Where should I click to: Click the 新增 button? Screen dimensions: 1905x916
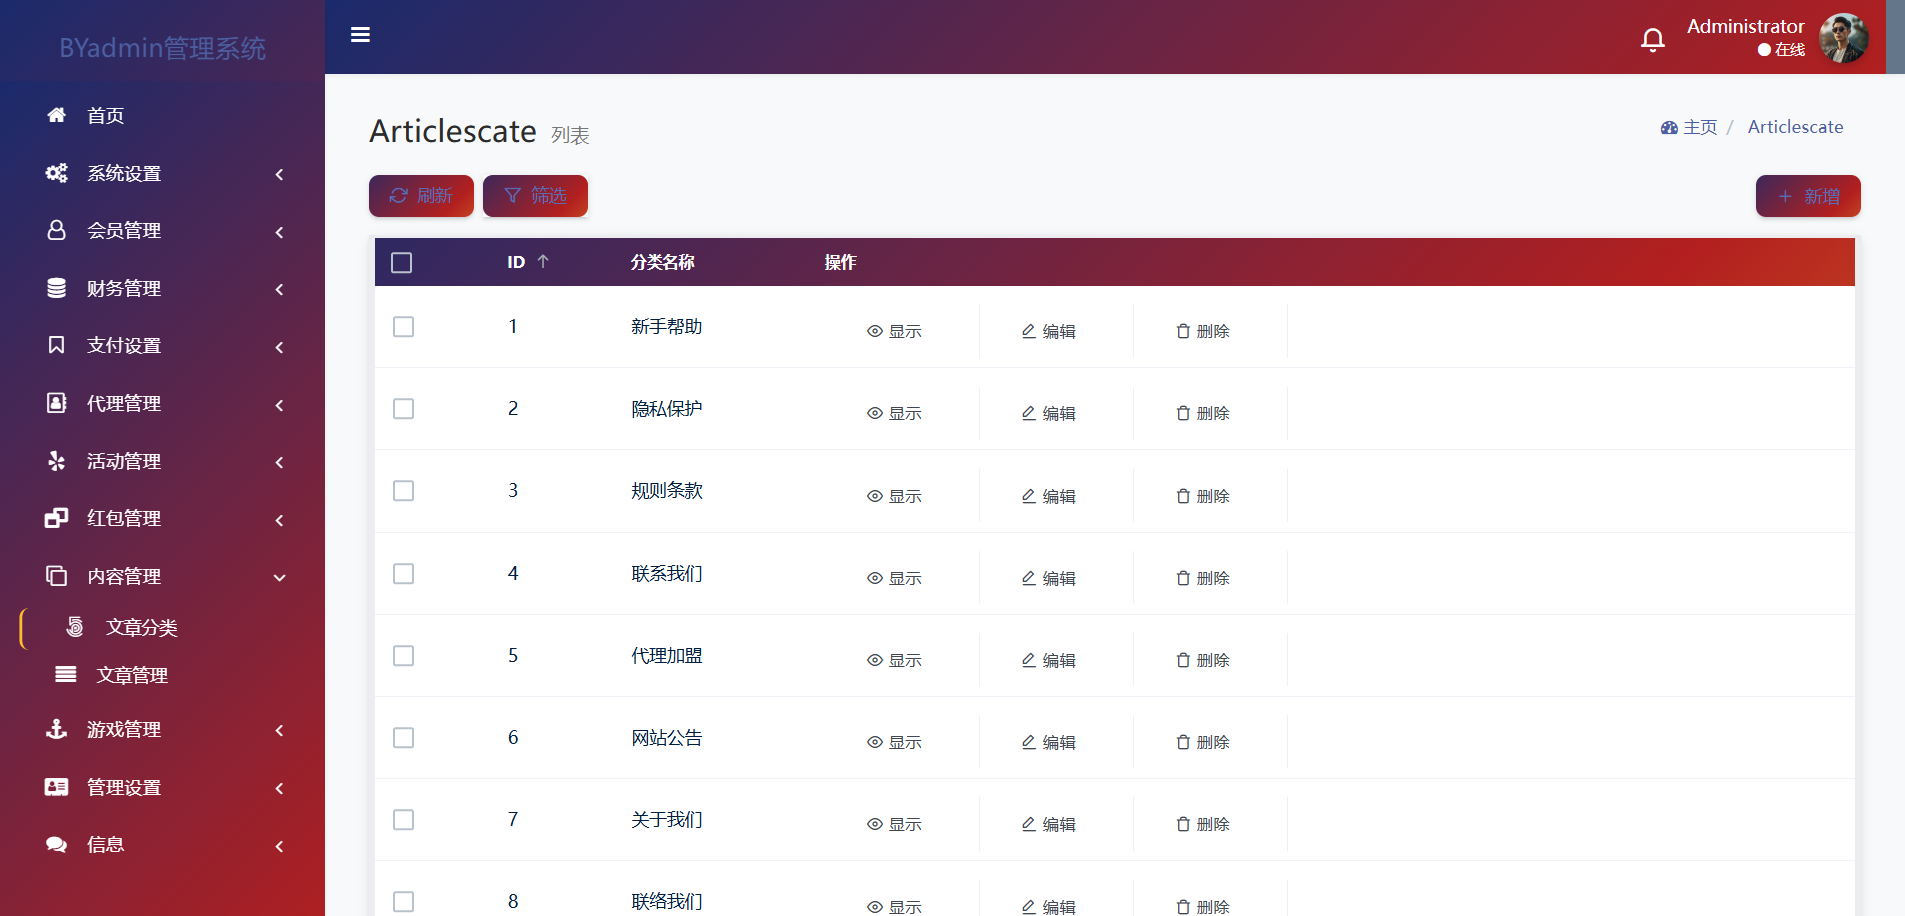pyautogui.click(x=1808, y=196)
